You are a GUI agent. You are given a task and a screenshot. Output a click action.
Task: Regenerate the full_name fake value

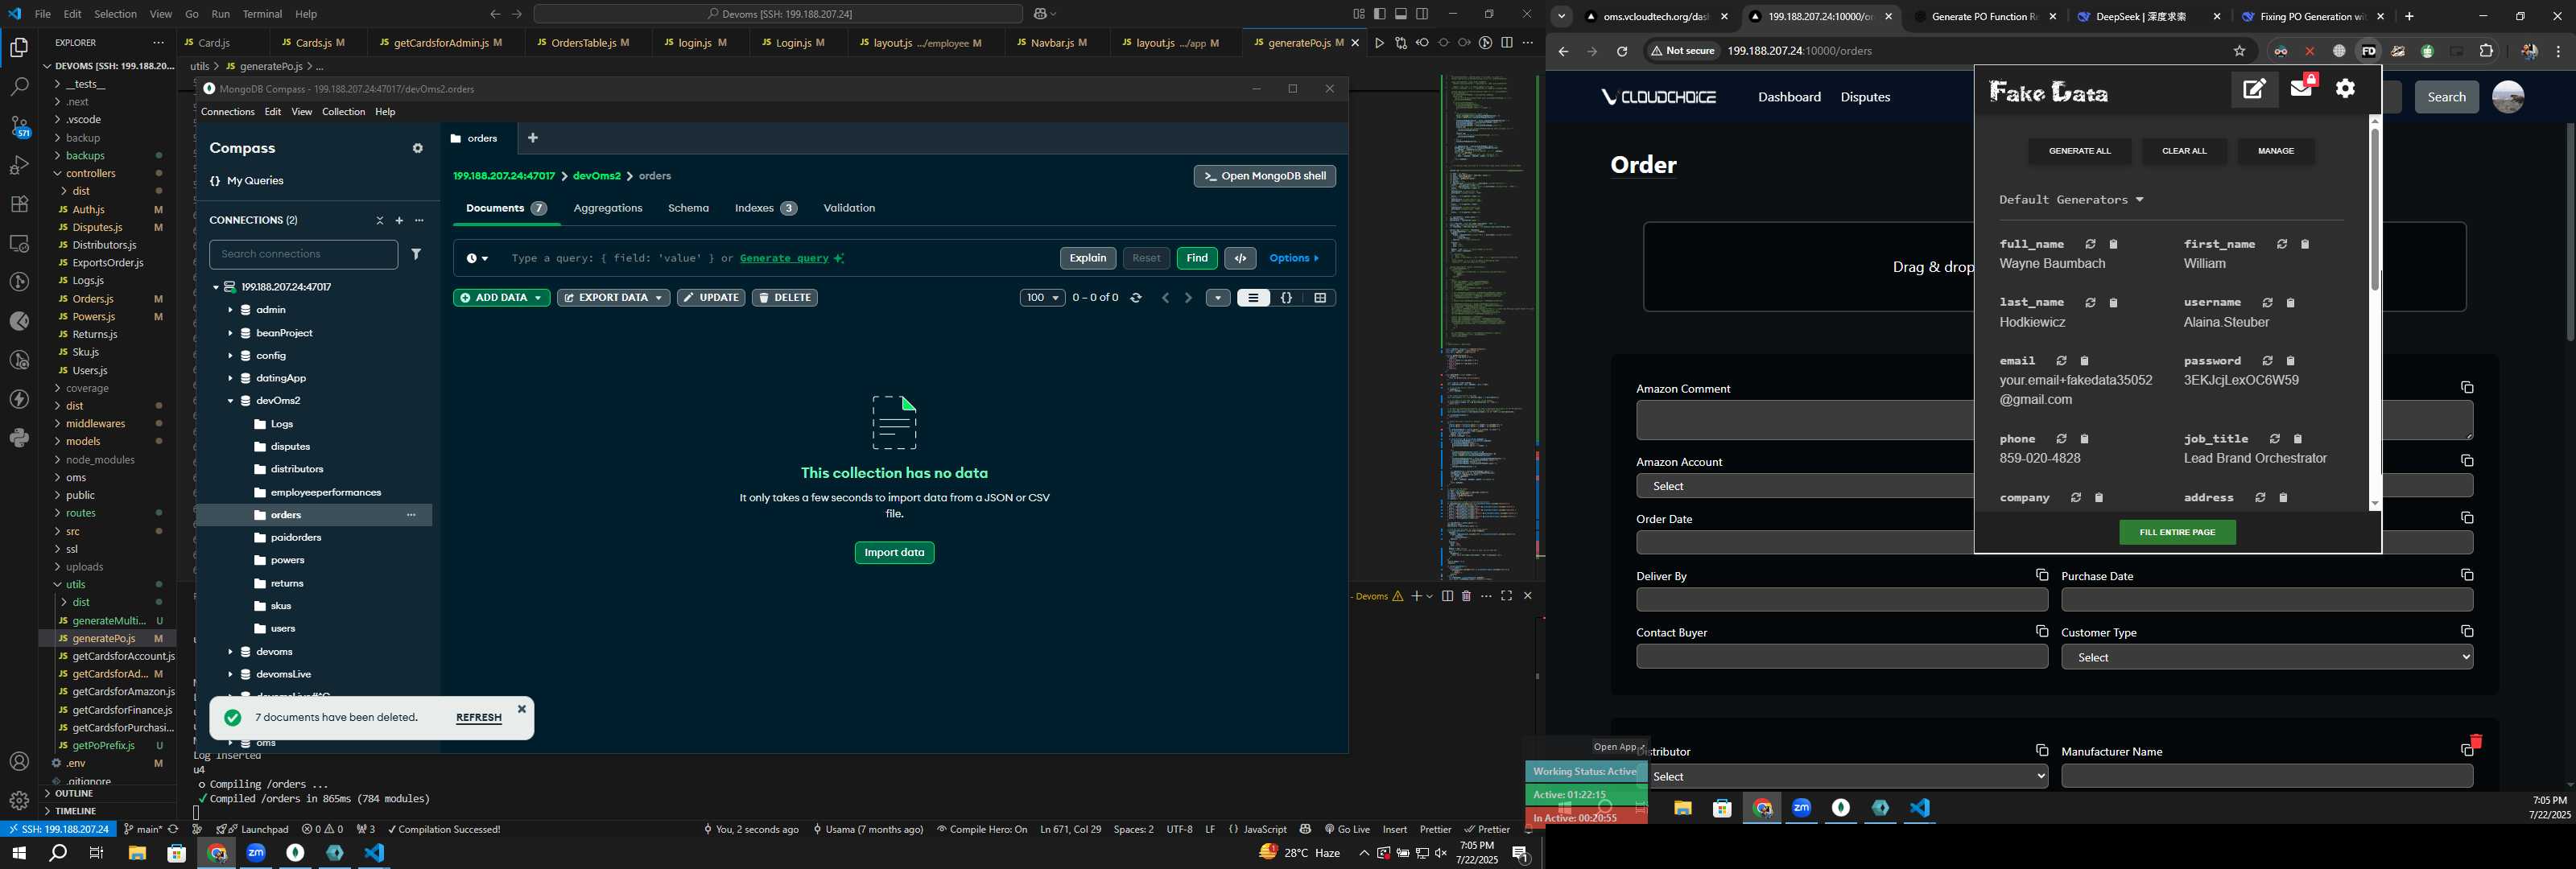2090,244
